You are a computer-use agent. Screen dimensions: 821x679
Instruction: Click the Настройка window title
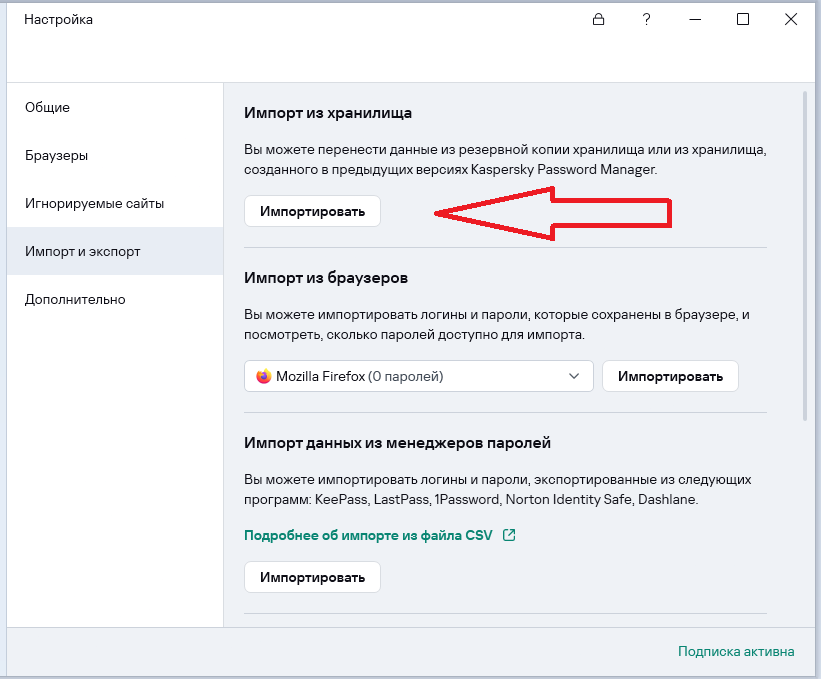pyautogui.click(x=58, y=20)
